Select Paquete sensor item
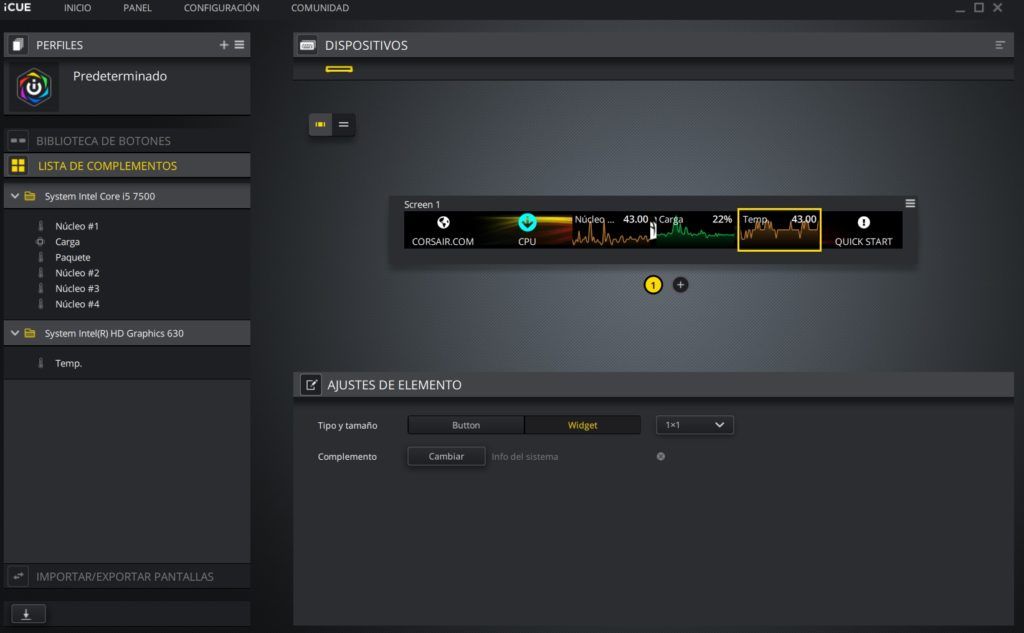The height and width of the screenshot is (633, 1024). coord(72,257)
